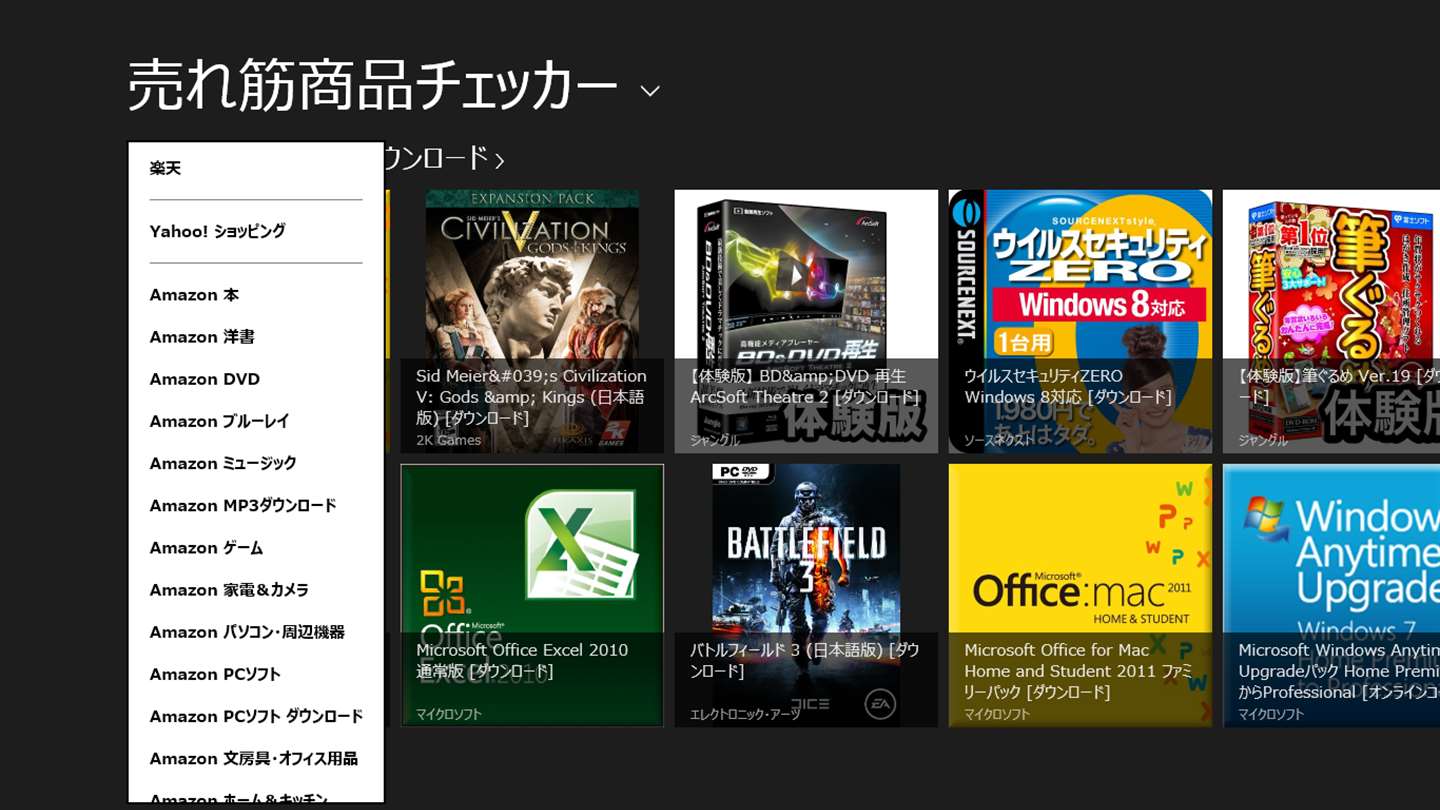Select Amazon PCソフト ダウンロード entry
Screen dimensions: 1440x810
[256, 716]
